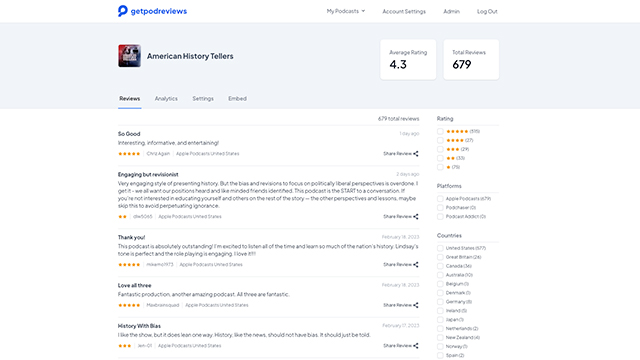Switch to the Analytics tab
Screen dimensions: 640x360
166,99
